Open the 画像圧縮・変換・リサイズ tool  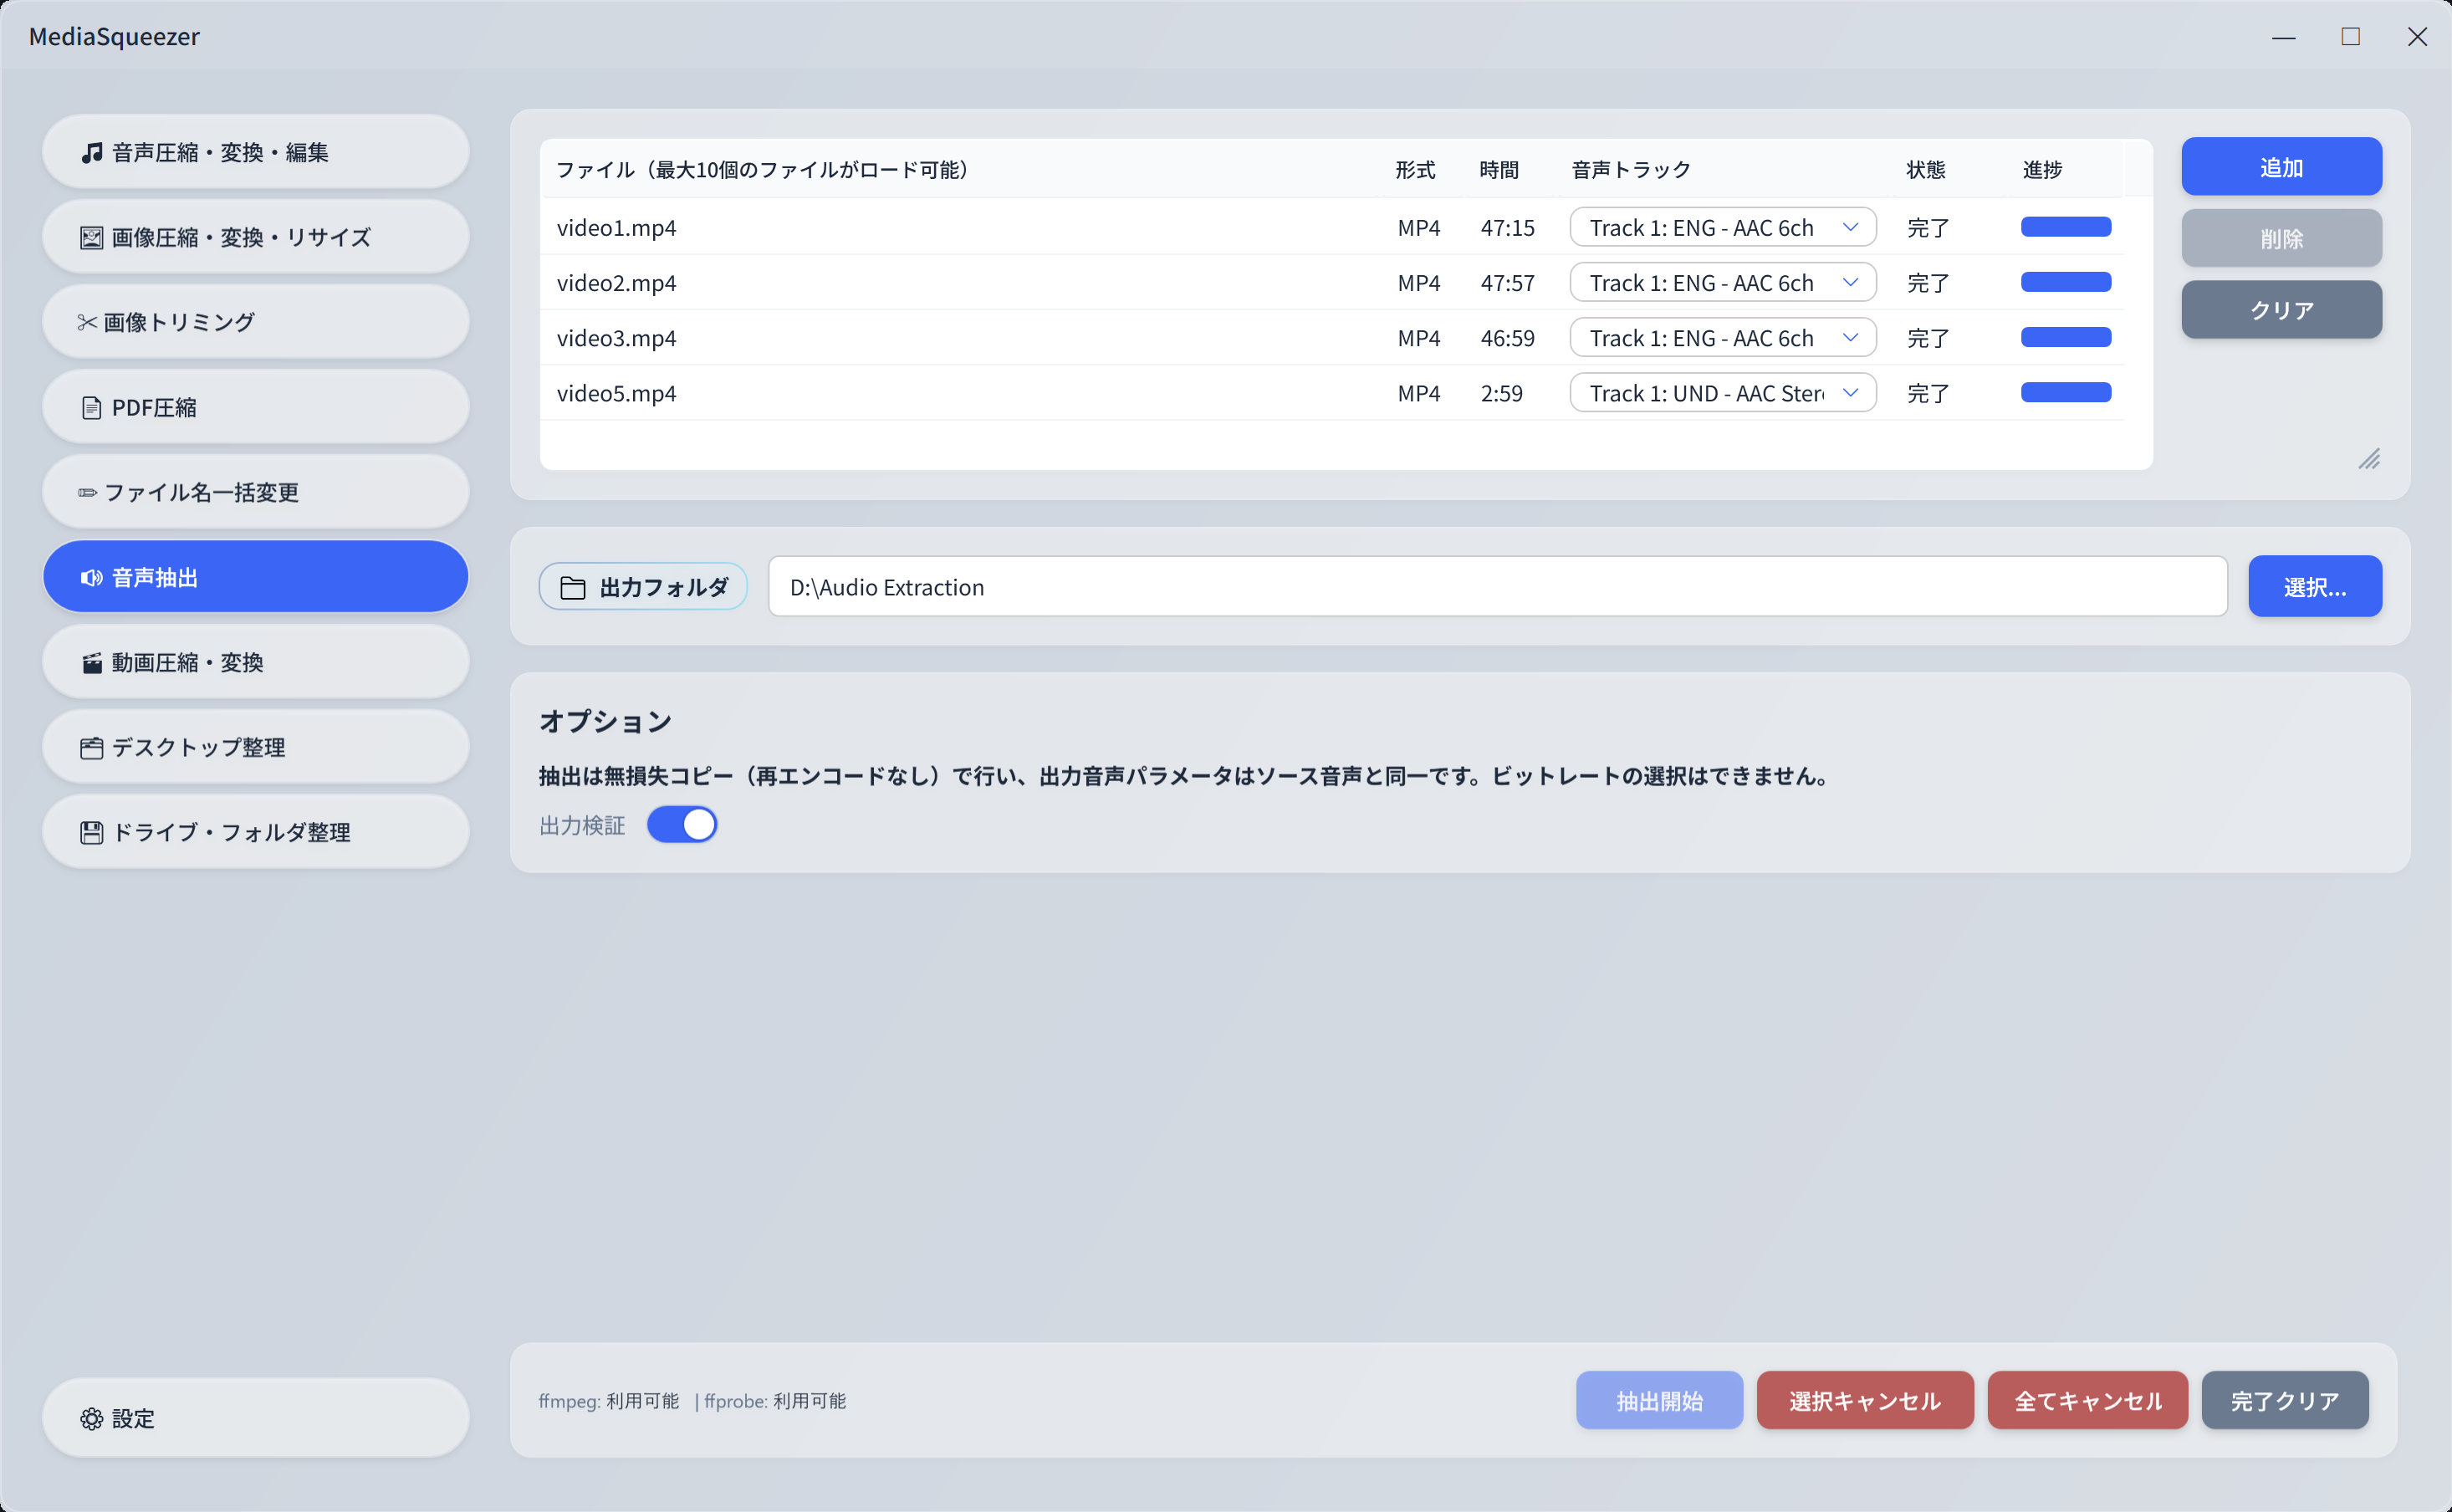coord(255,236)
